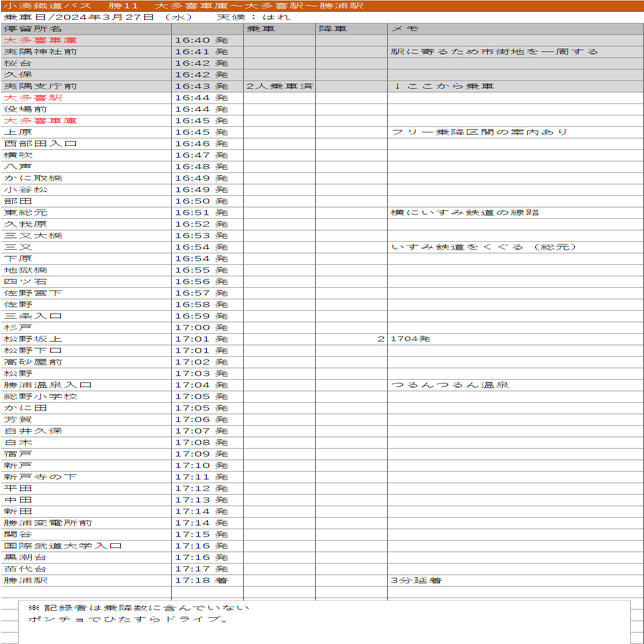Click the 三又大橋 stop name
The image size is (644, 644).
[33, 236]
